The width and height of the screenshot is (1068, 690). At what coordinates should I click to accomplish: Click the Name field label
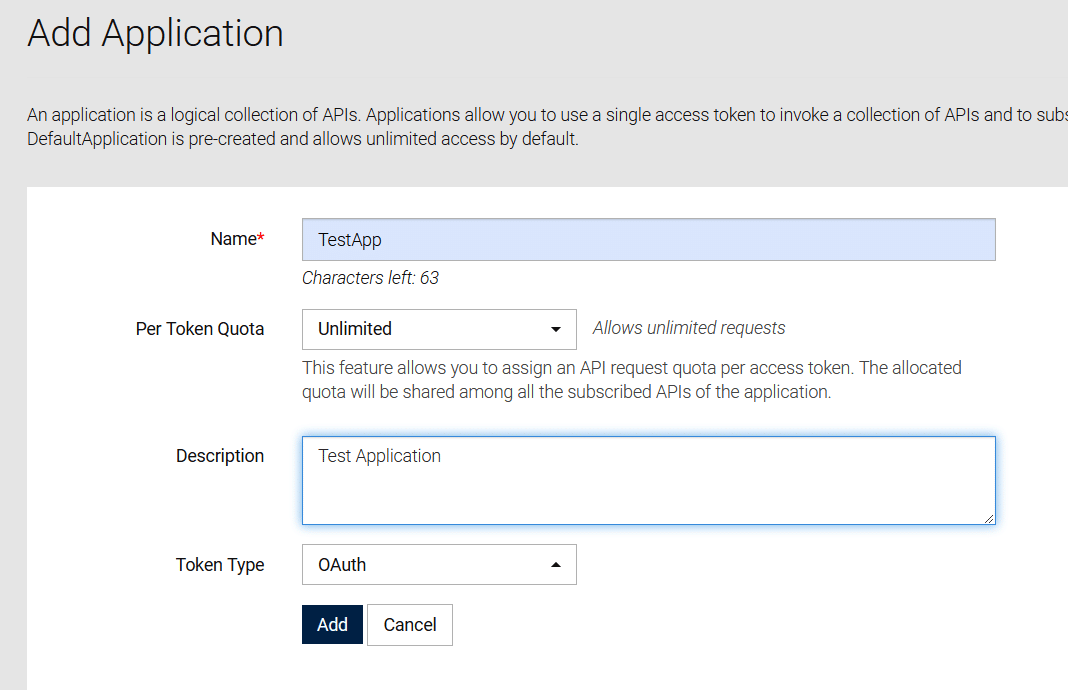(x=233, y=239)
